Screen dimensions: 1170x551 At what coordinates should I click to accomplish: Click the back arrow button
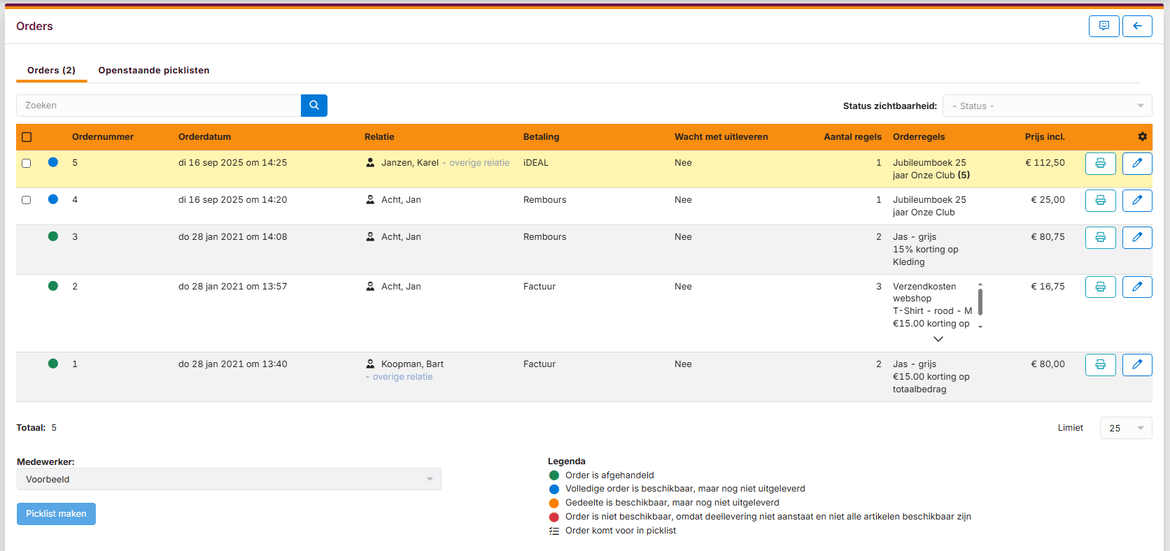click(1137, 27)
